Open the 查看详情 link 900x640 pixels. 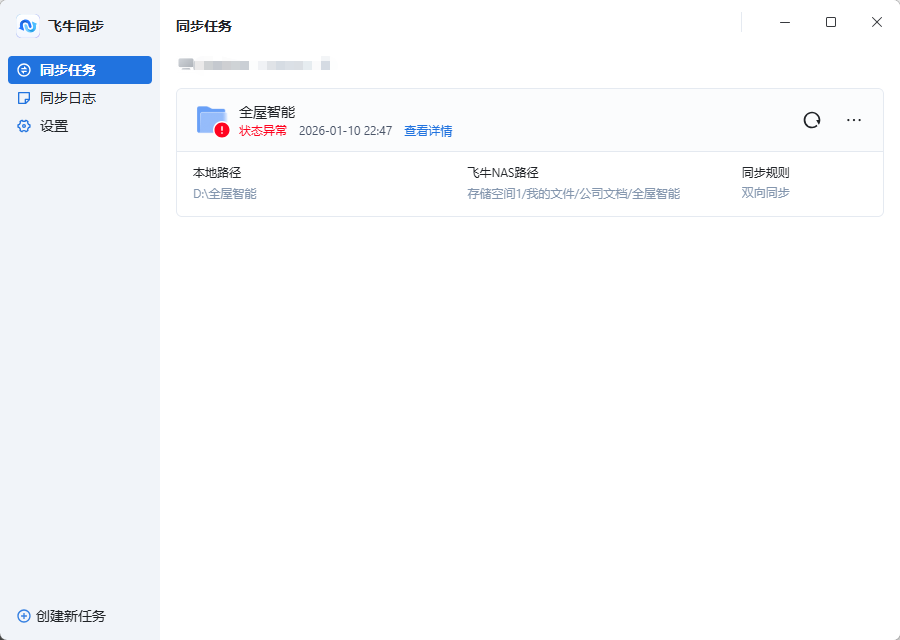click(428, 131)
